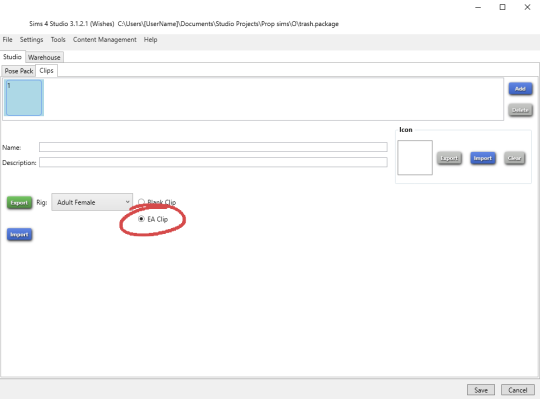Focus the Description input field
The image size is (540, 399).
[x=213, y=162]
